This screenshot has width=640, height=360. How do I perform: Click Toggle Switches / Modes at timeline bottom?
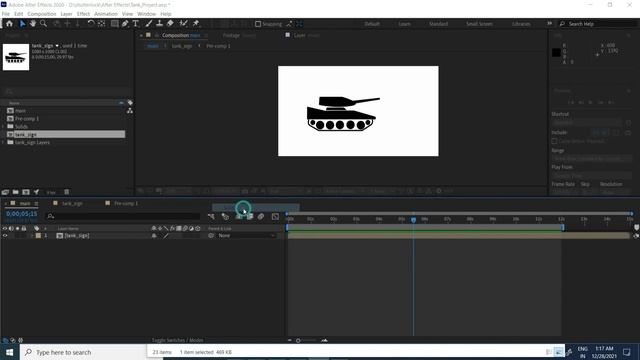tap(178, 340)
